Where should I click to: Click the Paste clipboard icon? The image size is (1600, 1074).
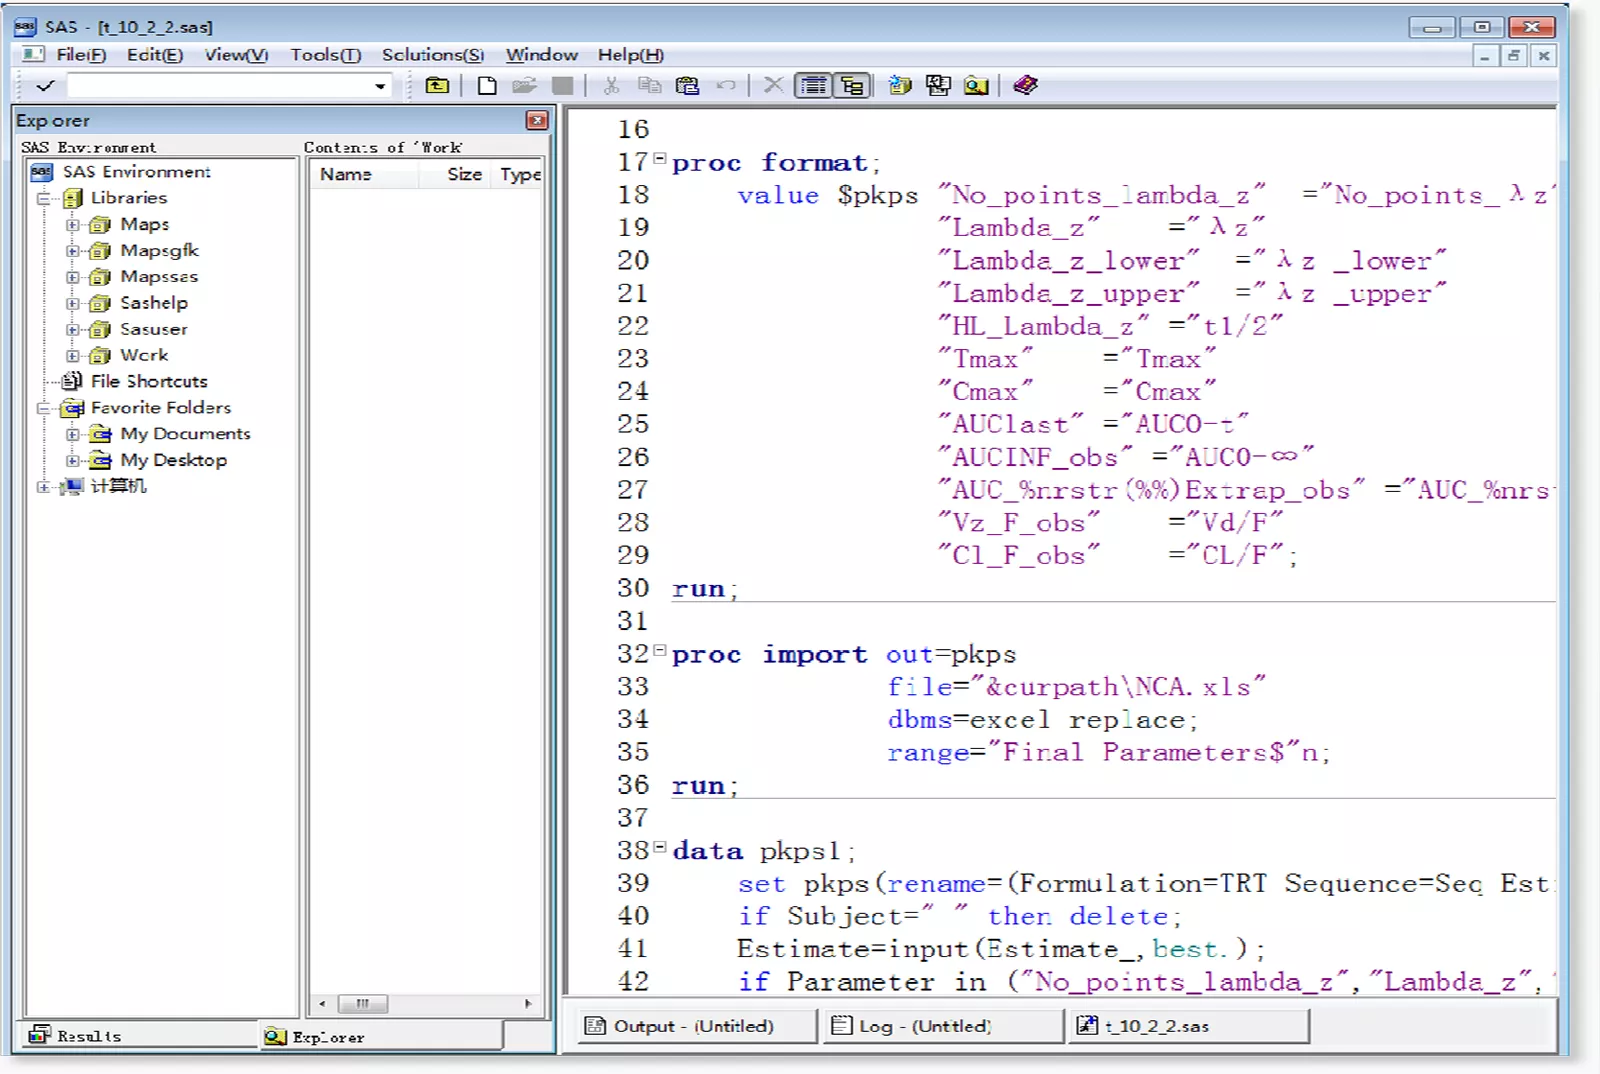tap(687, 85)
